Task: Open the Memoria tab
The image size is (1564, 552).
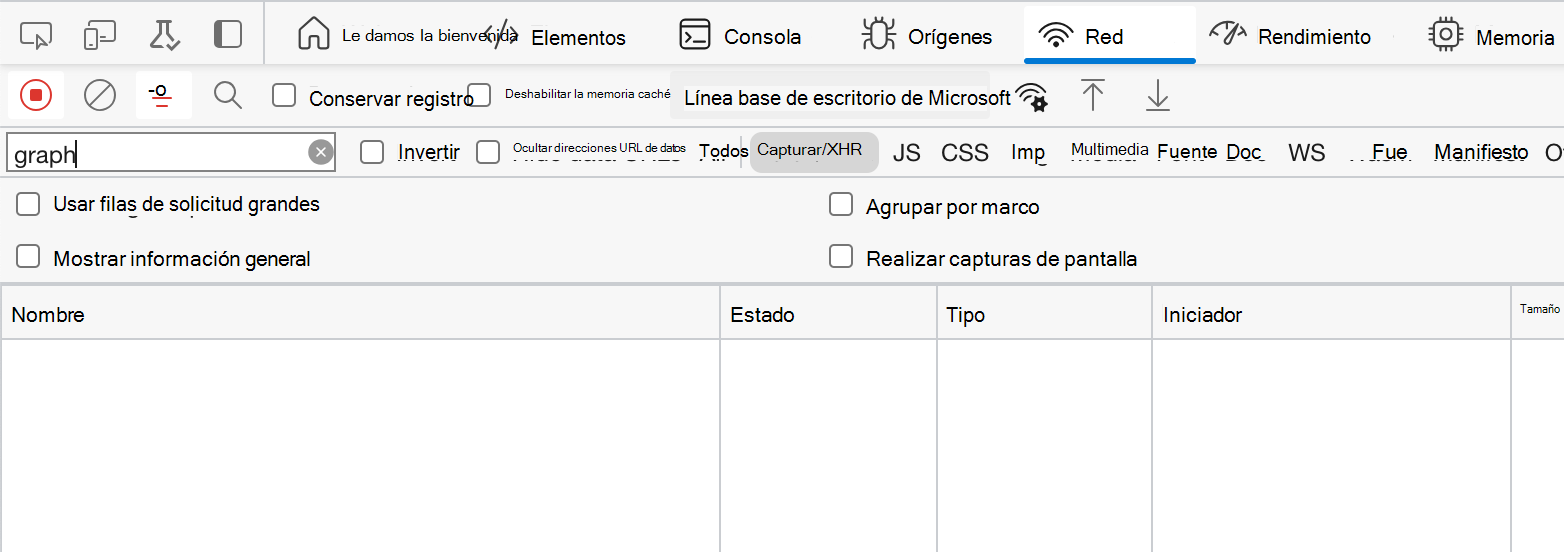Action: [x=1492, y=36]
